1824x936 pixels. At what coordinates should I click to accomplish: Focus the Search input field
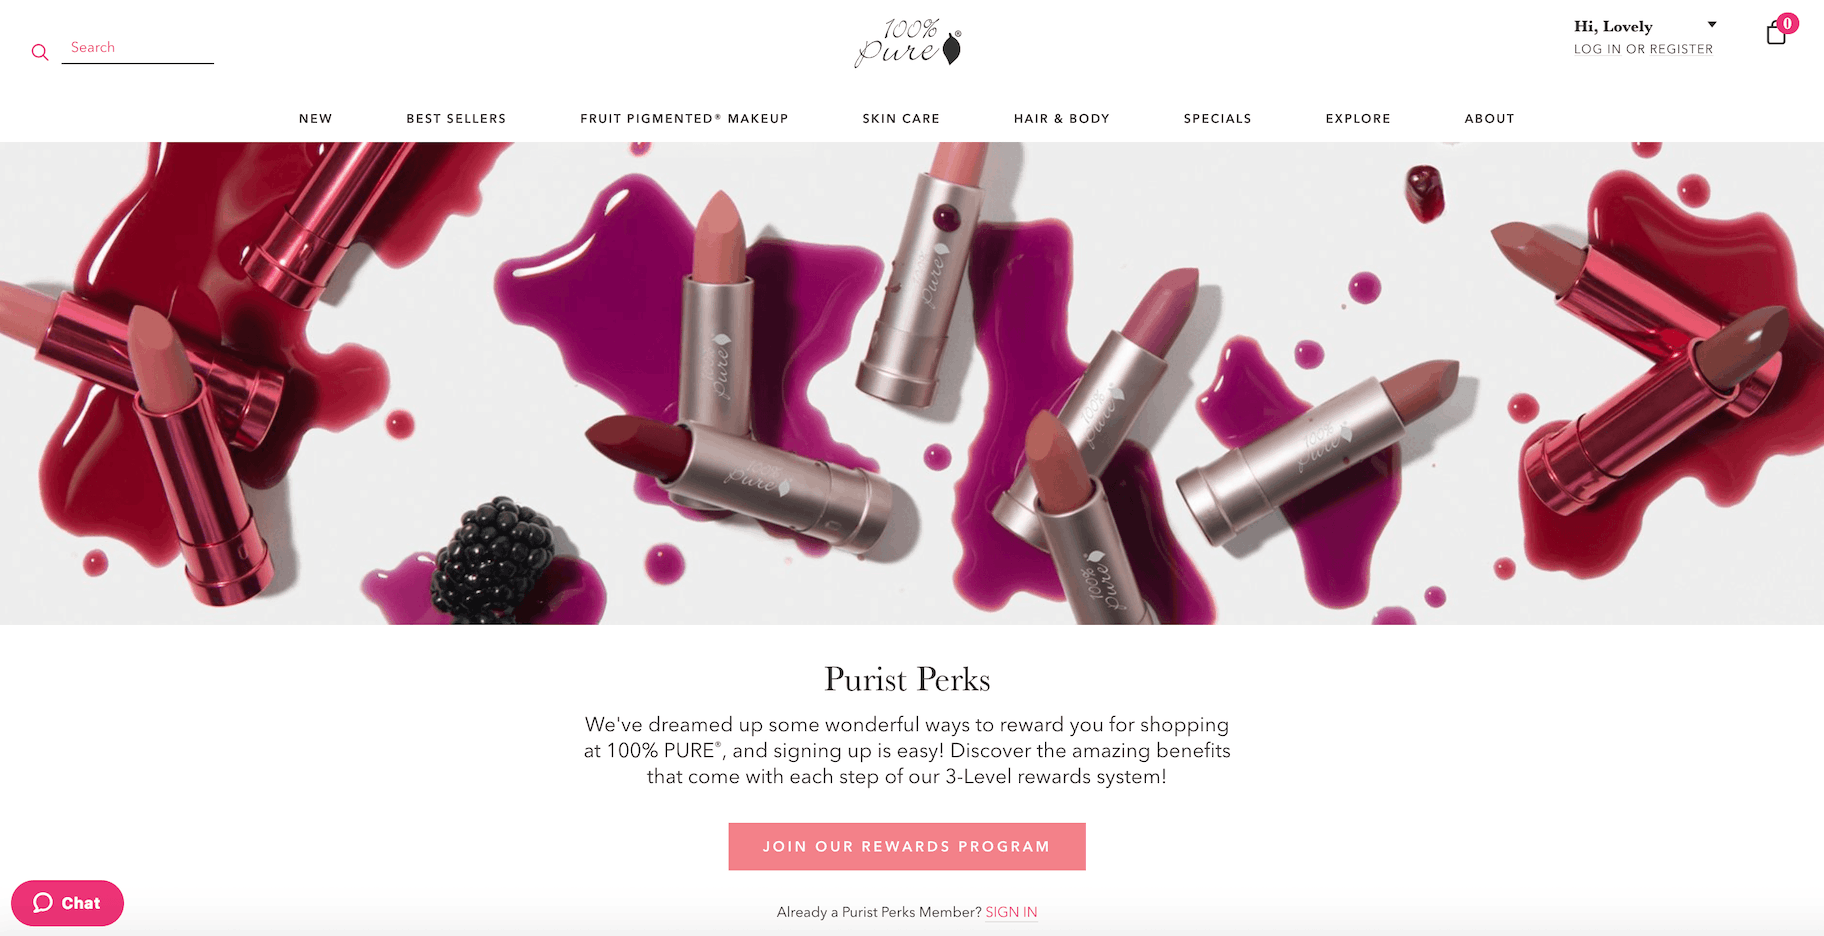pyautogui.click(x=138, y=48)
